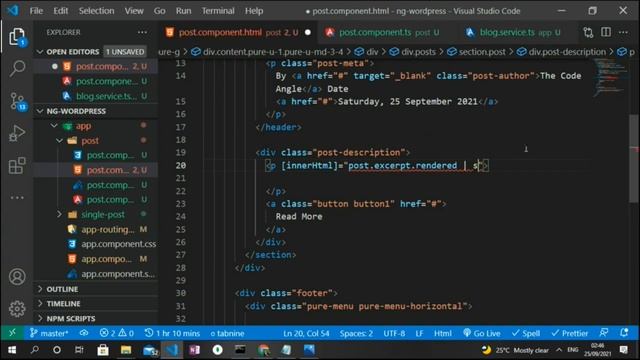Open the Run menu

(183, 11)
